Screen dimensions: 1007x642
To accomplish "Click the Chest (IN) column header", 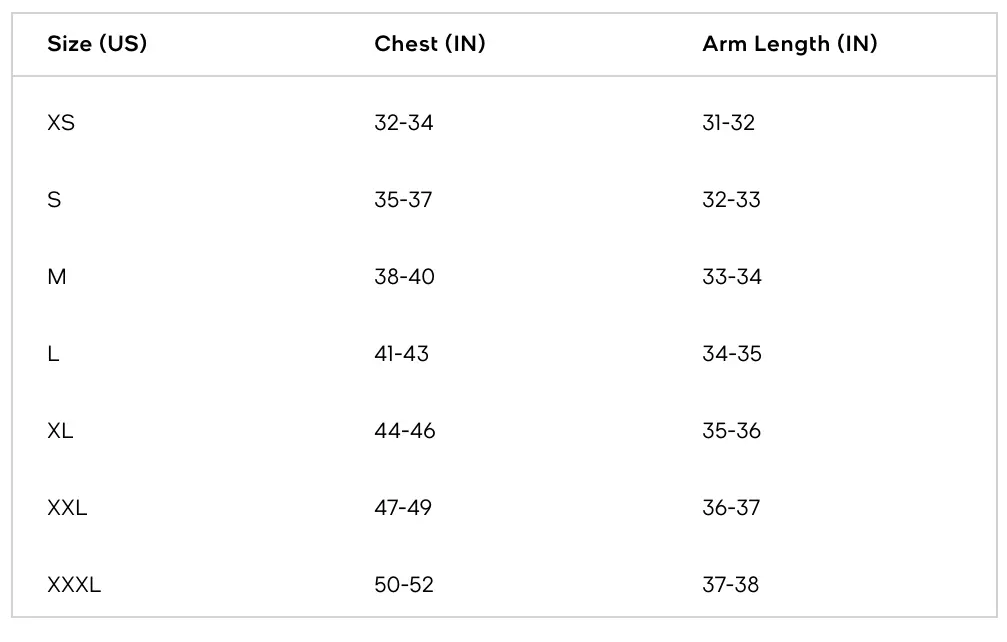I will click(x=430, y=44).
